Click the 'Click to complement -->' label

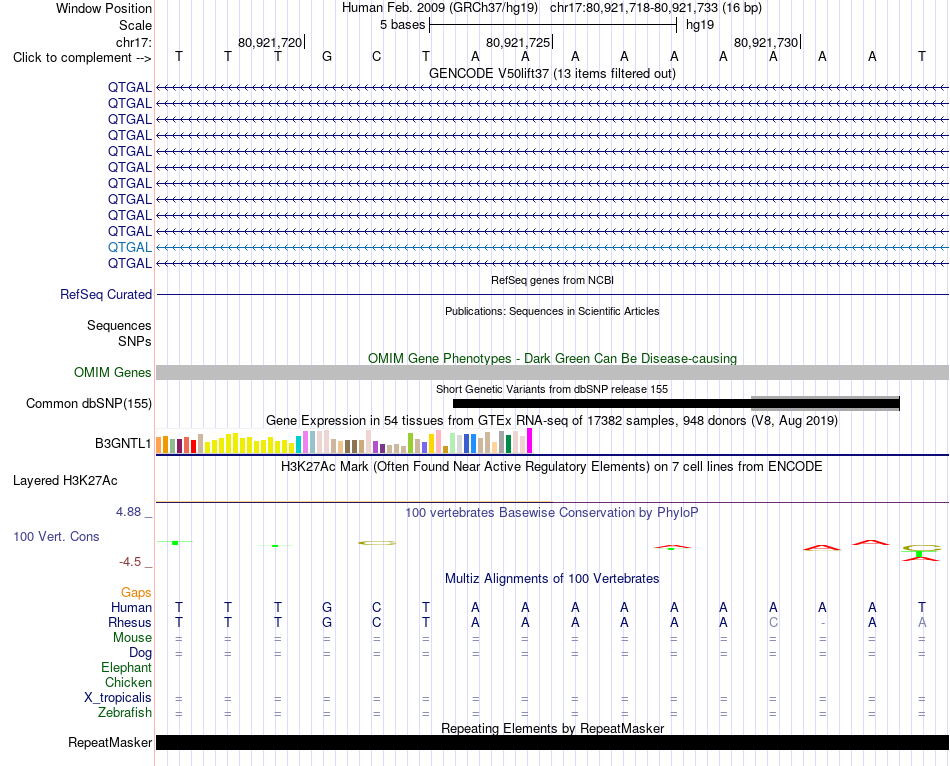click(x=82, y=58)
